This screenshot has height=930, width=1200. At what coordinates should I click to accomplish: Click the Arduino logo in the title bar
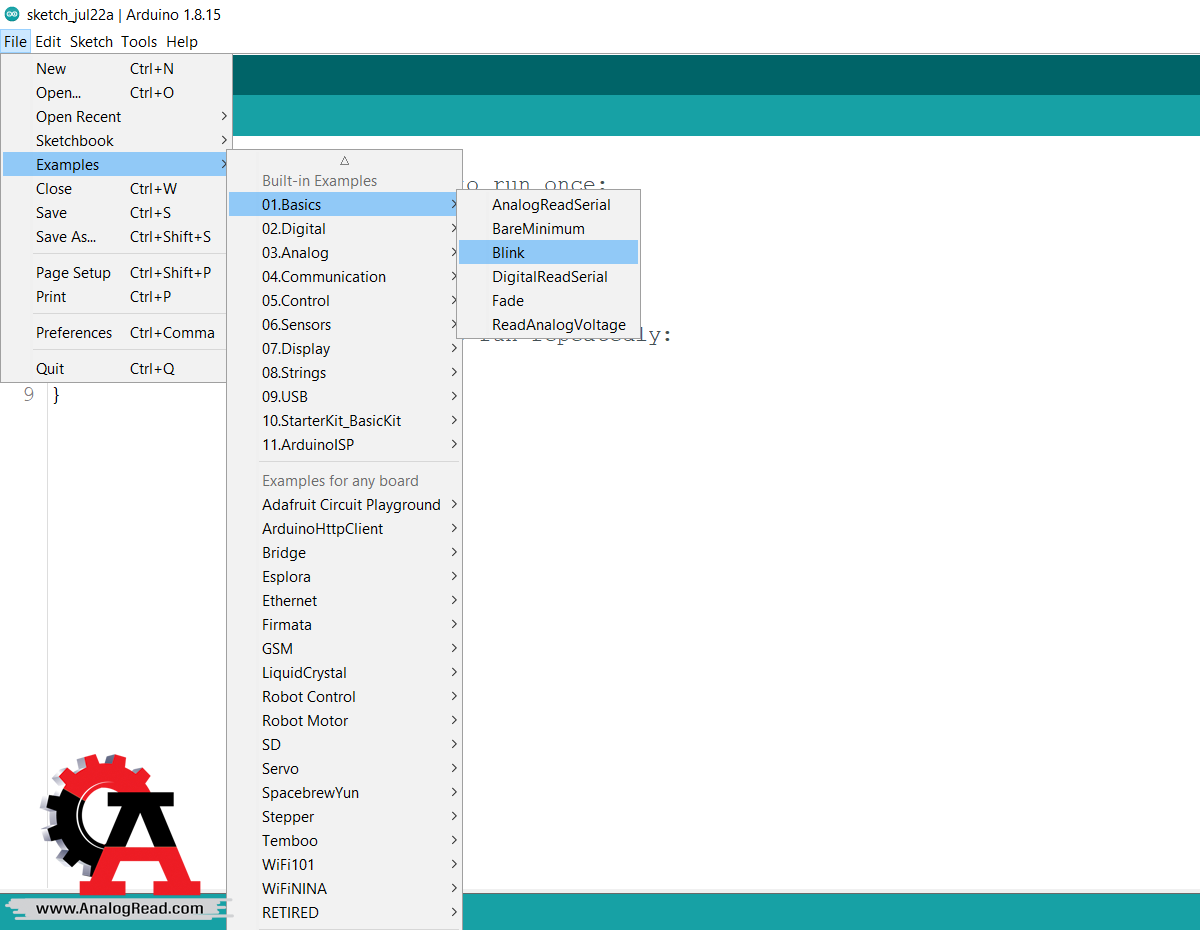tap(12, 15)
